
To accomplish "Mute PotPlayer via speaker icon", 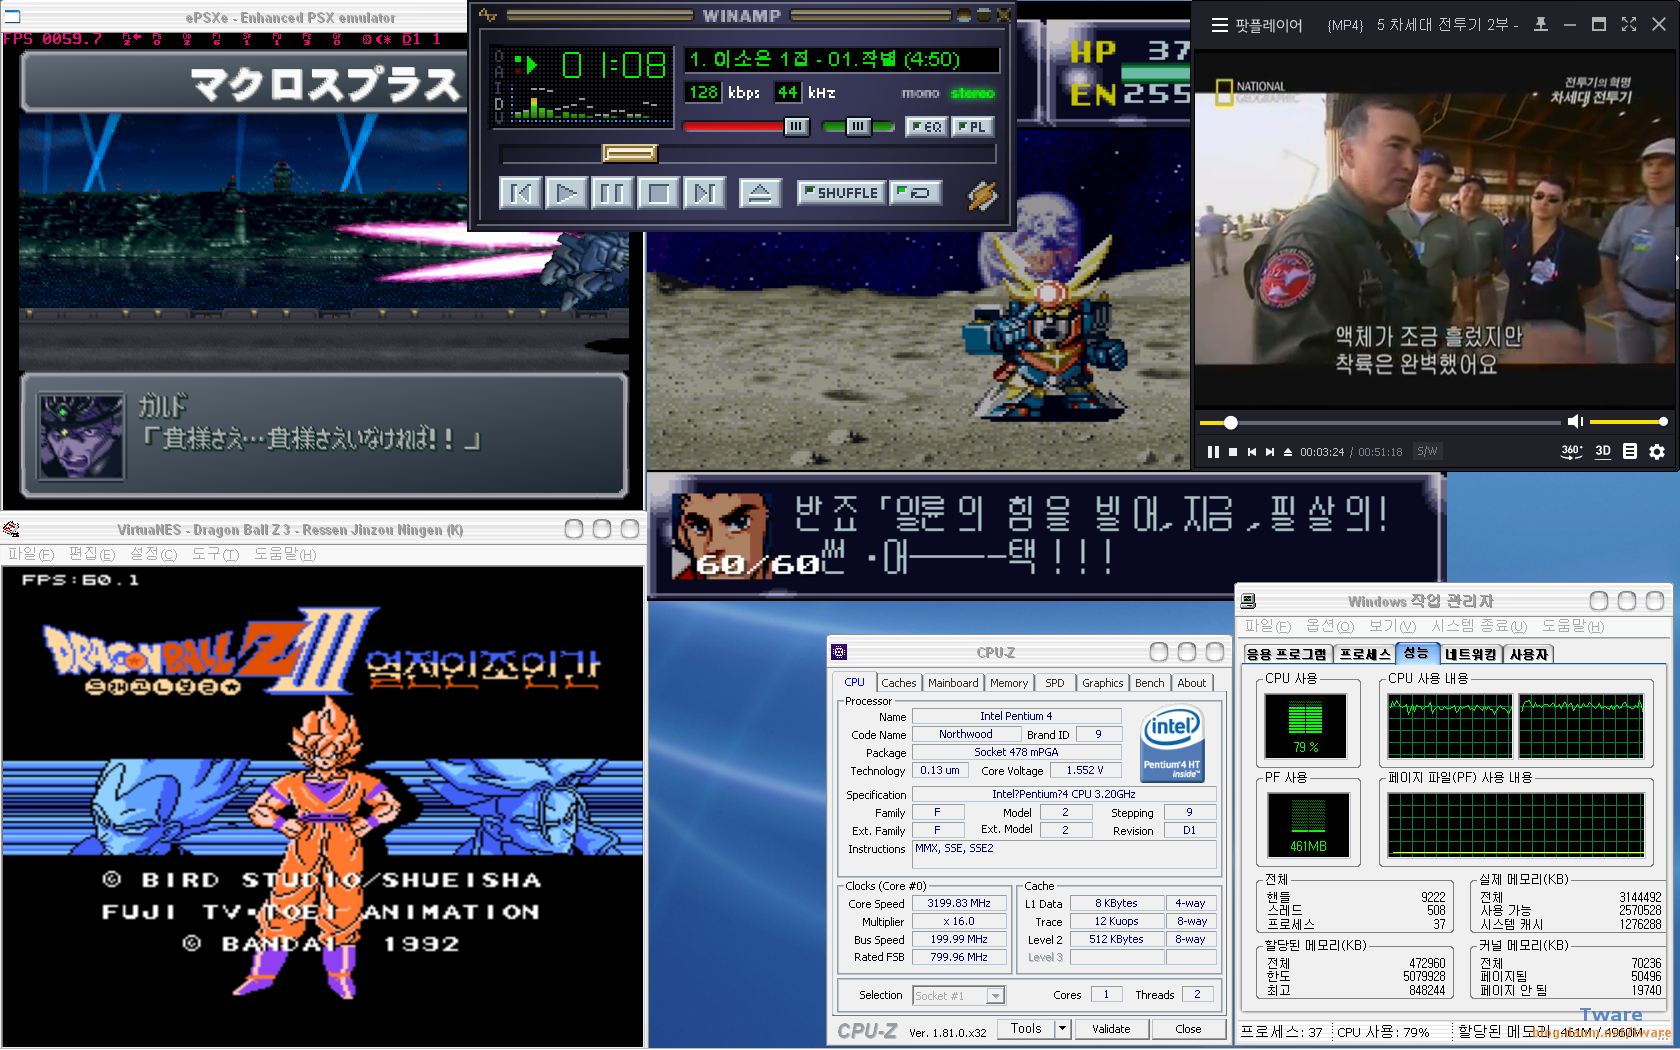I will coord(1576,422).
